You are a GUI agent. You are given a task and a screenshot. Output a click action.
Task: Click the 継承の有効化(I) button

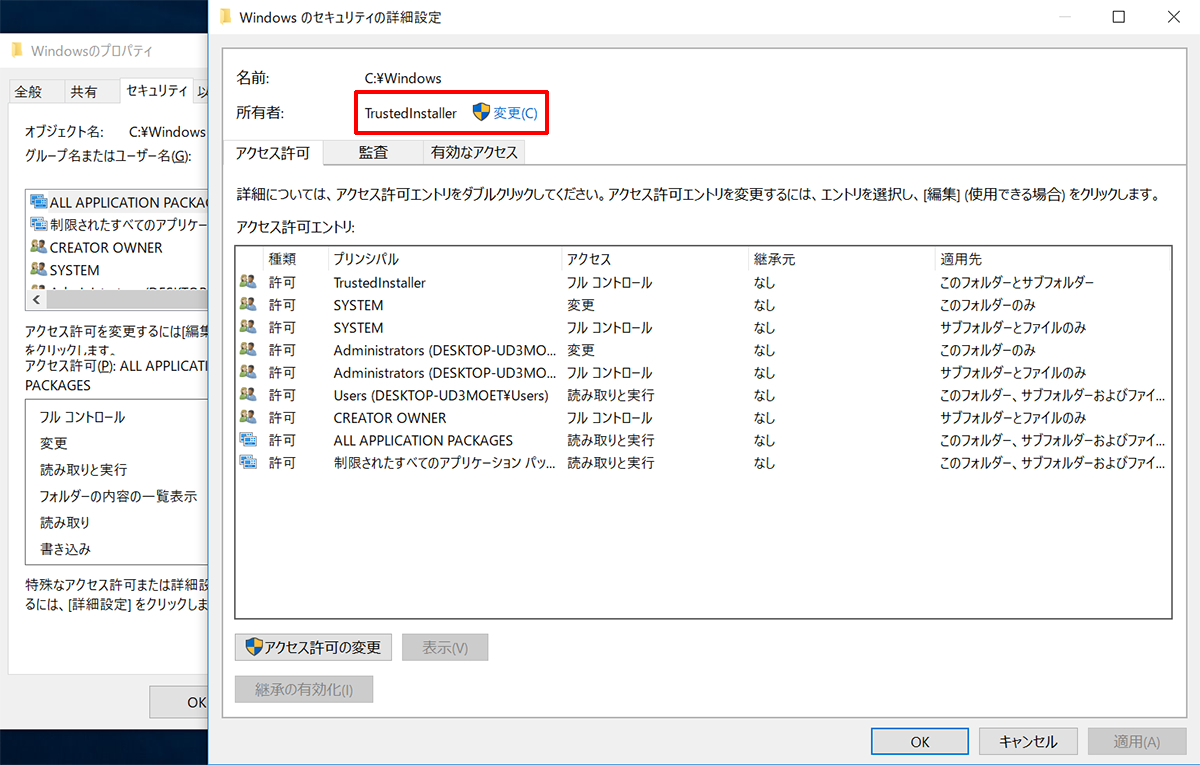tap(304, 689)
